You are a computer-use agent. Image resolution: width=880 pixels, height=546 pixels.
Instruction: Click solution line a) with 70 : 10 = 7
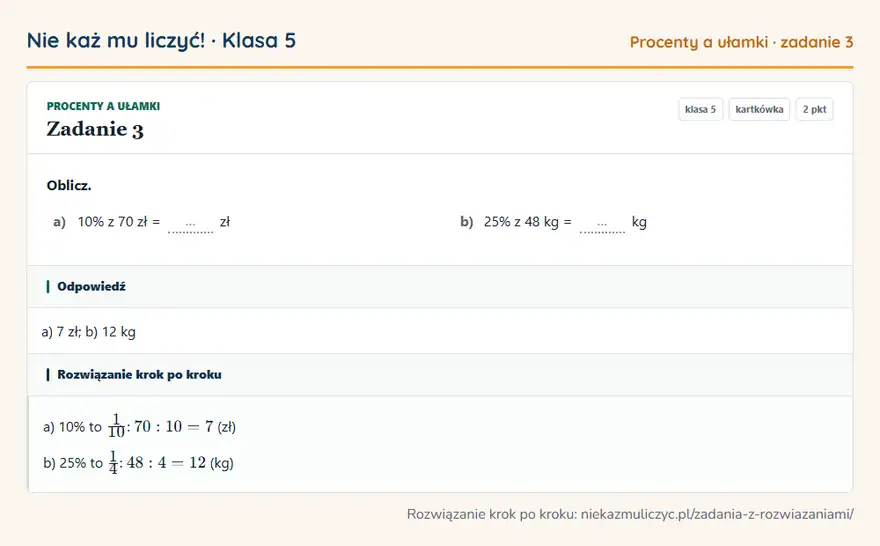coord(140,426)
